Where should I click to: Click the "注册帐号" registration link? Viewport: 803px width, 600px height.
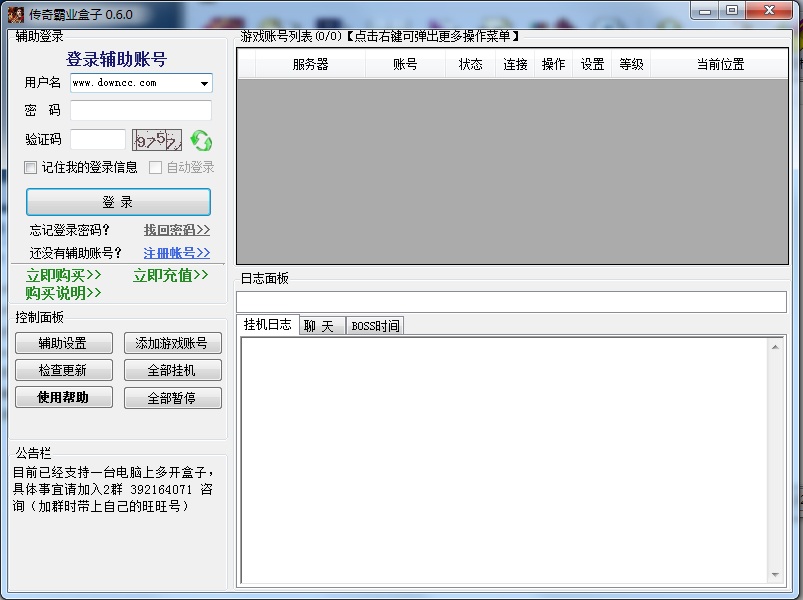[x=176, y=252]
